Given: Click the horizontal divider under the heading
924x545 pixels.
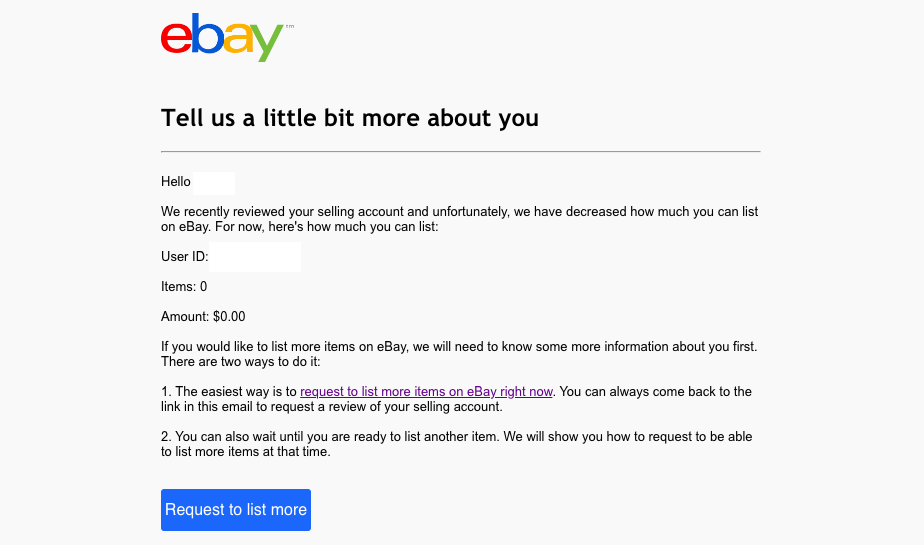Looking at the screenshot, I should click(x=460, y=151).
